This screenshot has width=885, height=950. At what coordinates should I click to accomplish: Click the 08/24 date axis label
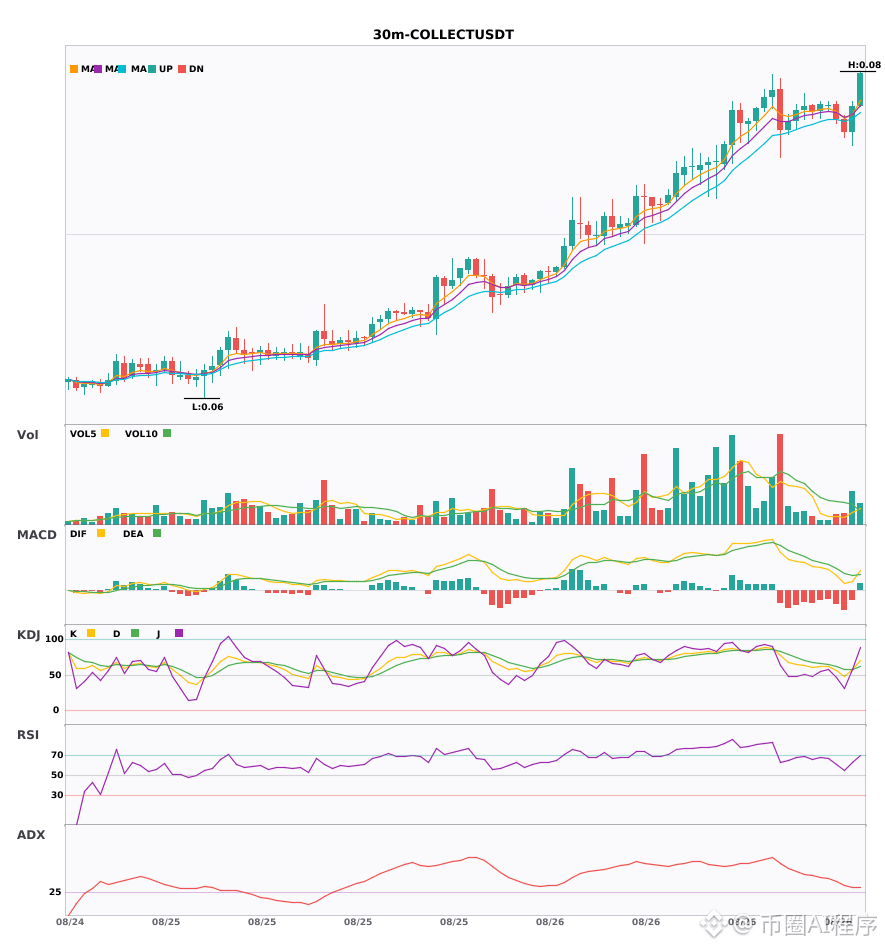coord(70,922)
